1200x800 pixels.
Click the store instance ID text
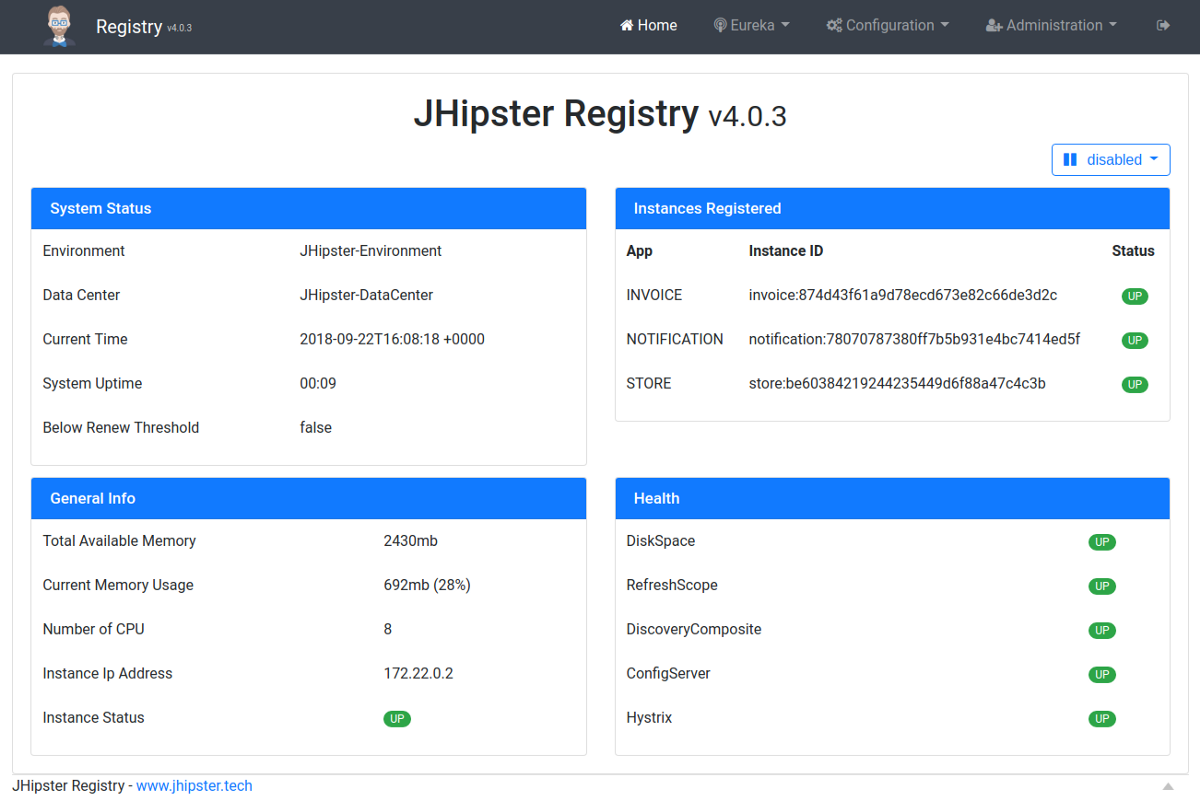pos(897,383)
